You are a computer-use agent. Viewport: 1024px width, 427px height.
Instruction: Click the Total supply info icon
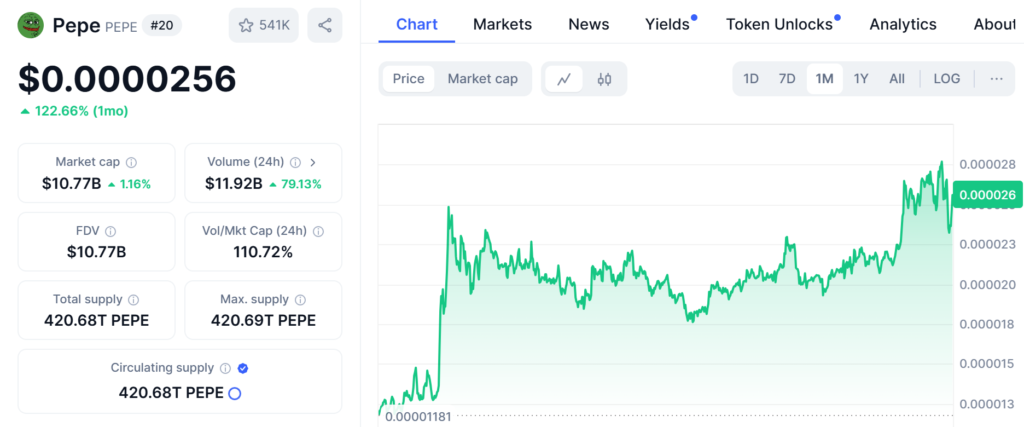click(x=133, y=299)
